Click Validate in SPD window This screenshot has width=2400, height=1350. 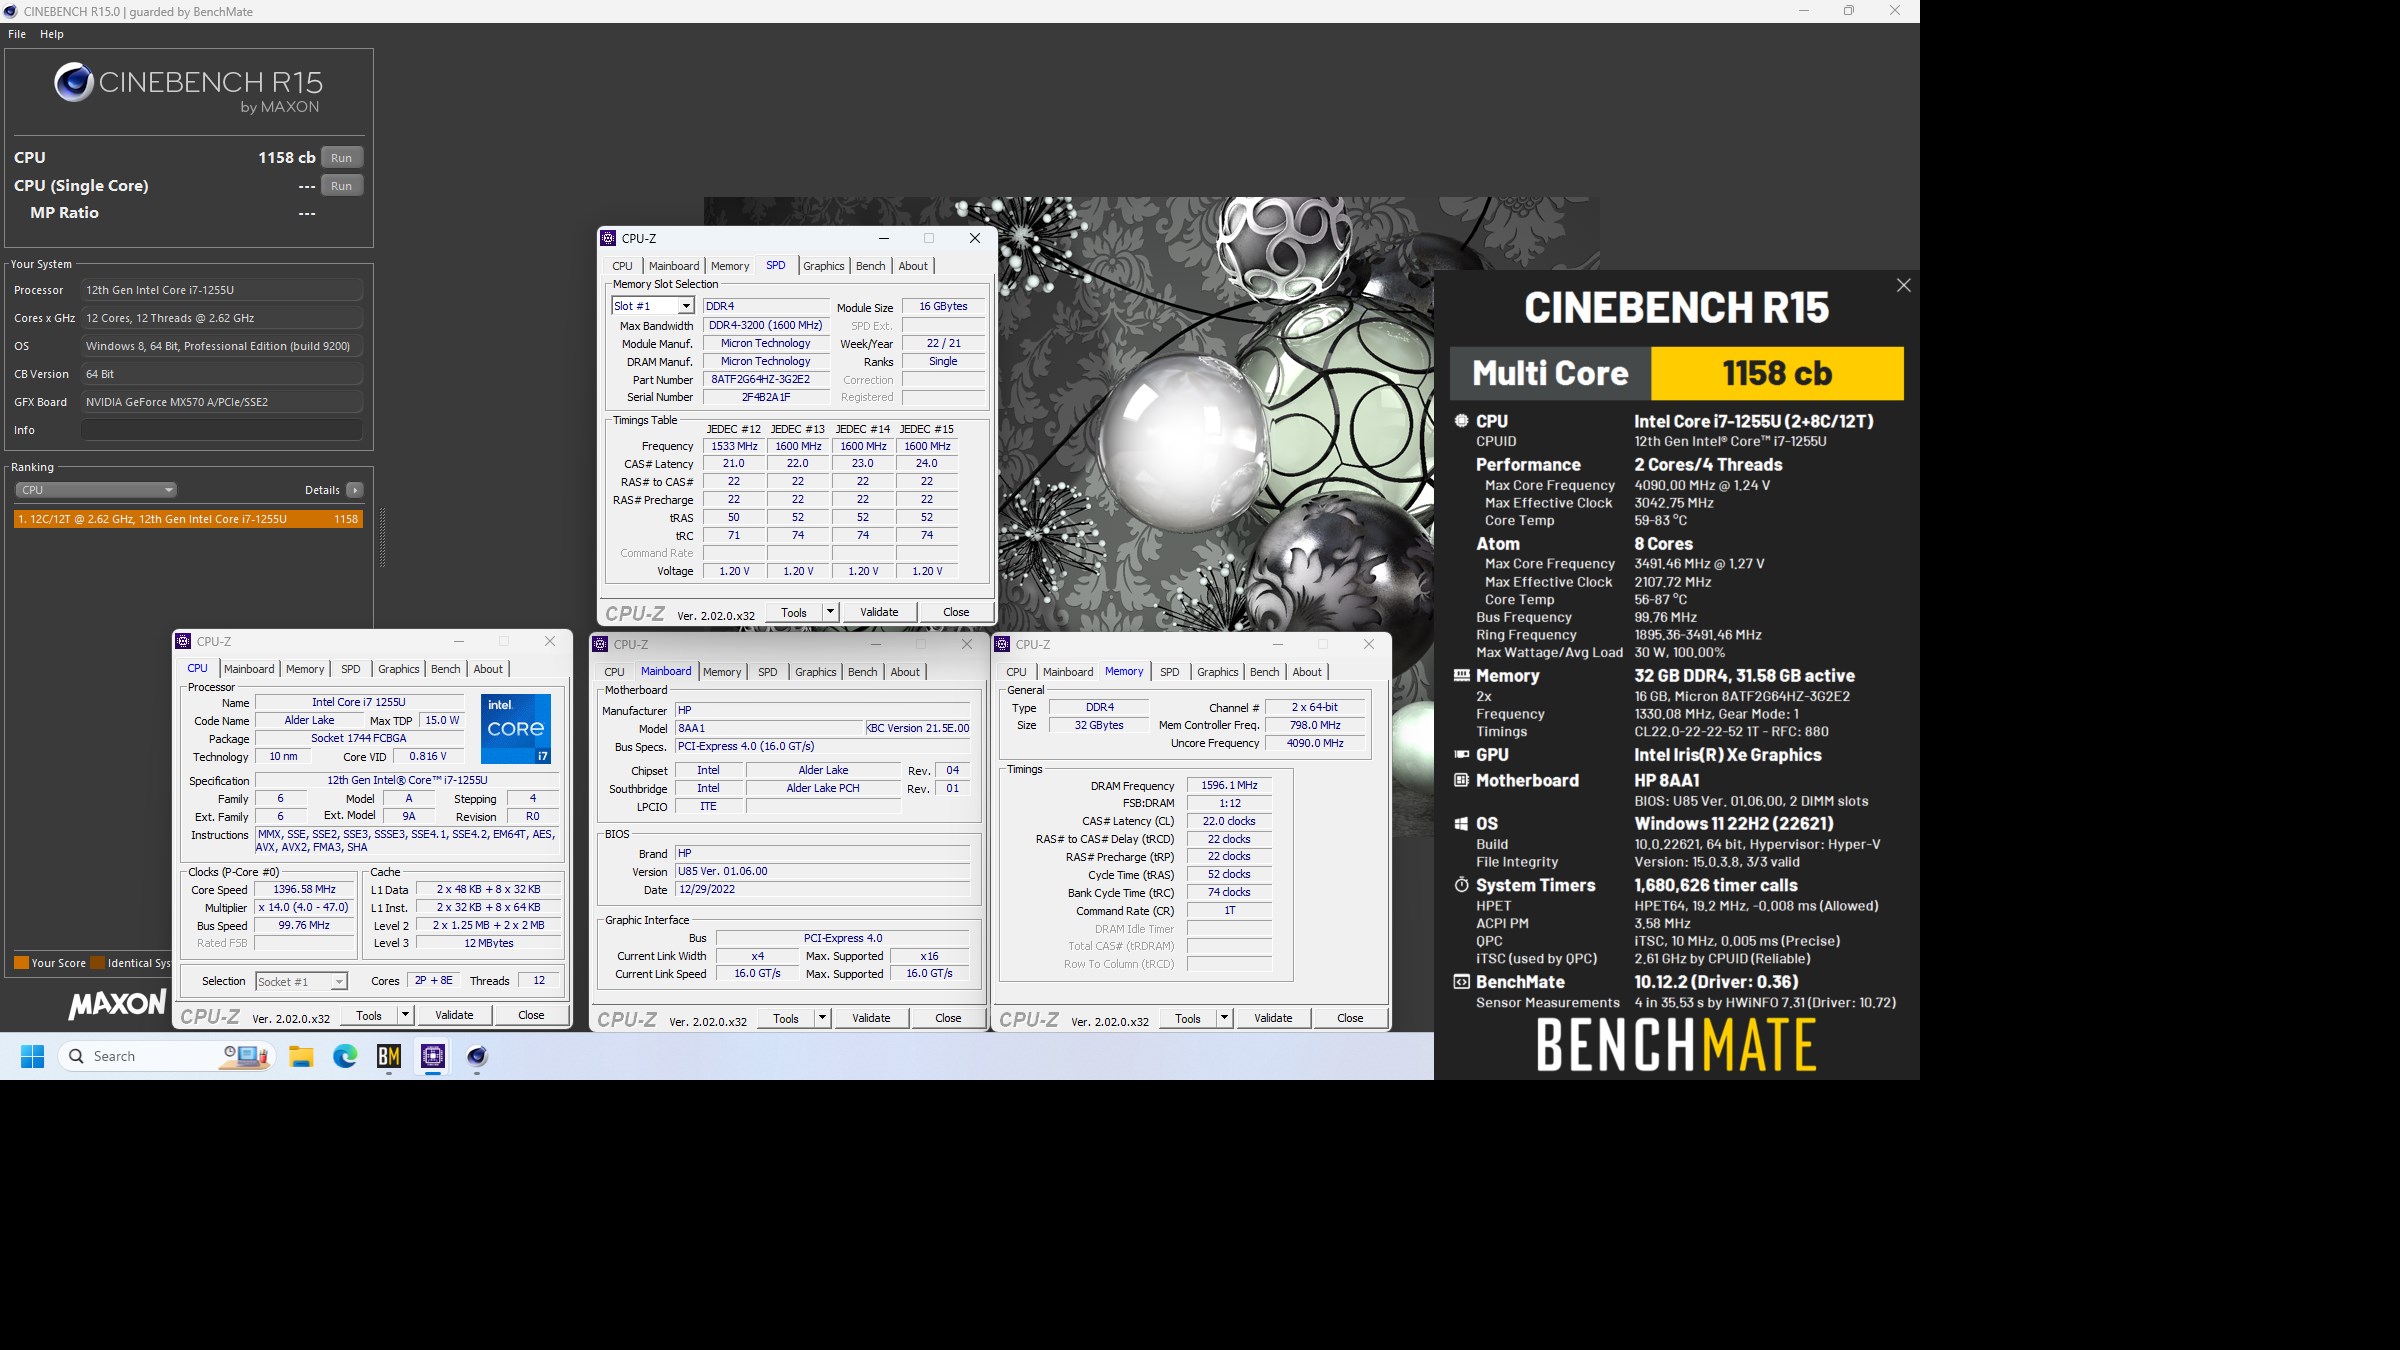coord(879,612)
